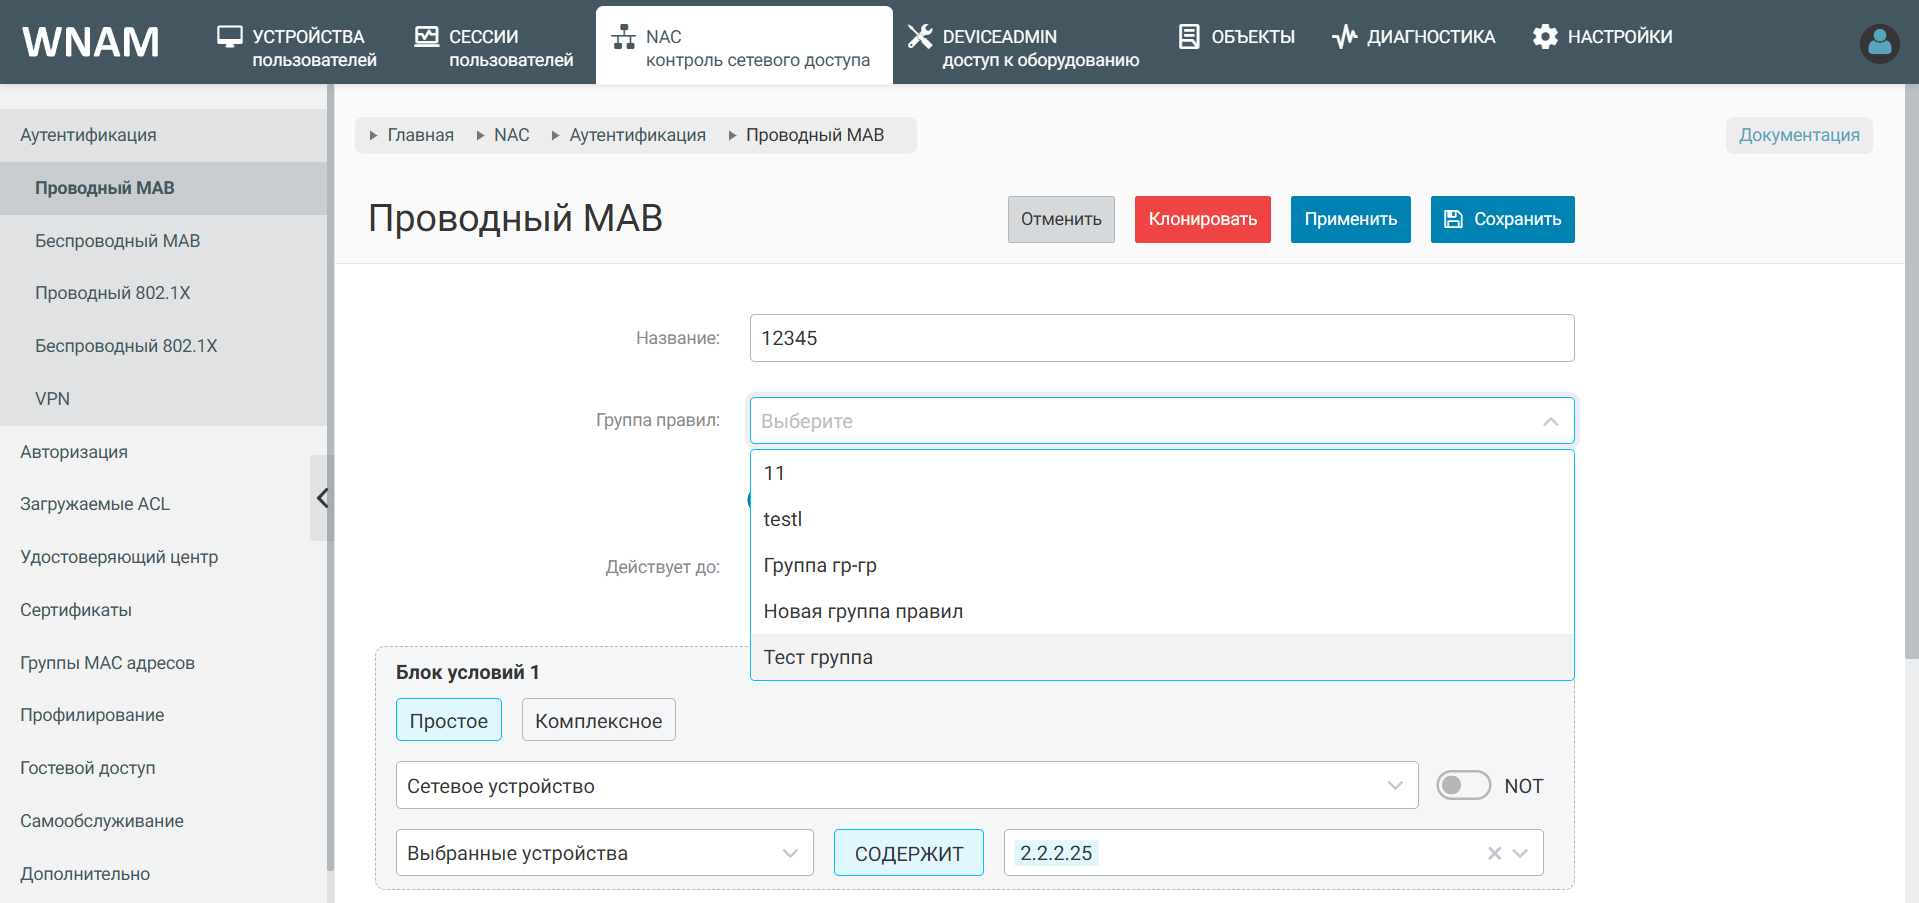Click the Objects list icon

pos(1189,37)
